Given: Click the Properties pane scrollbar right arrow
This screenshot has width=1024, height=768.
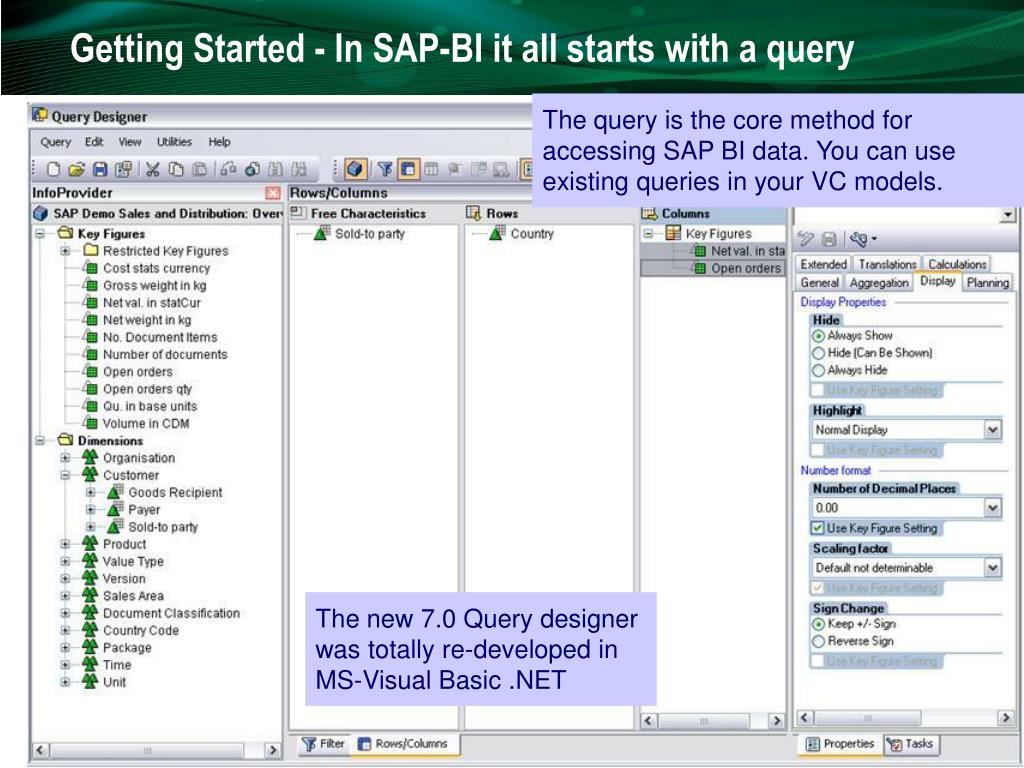Looking at the screenshot, I should pyautogui.click(x=1005, y=718).
